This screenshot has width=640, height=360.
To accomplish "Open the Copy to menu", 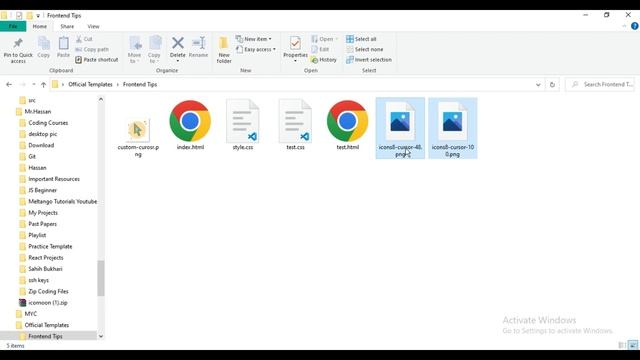I will coord(154,50).
